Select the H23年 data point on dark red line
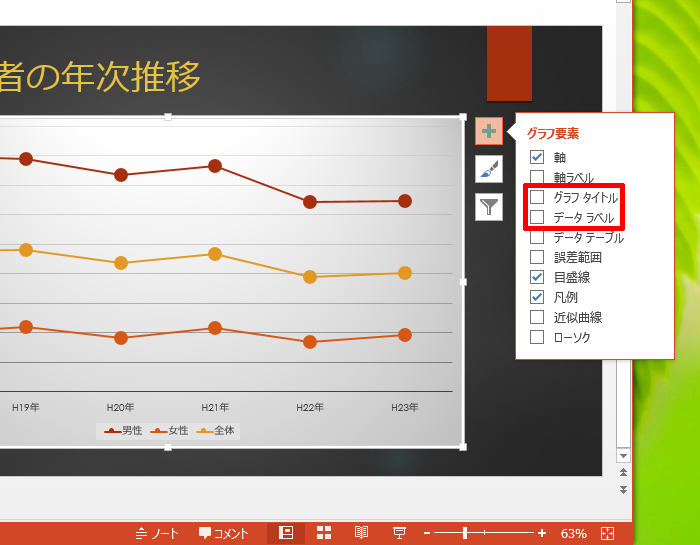This screenshot has height=545, width=700. pyautogui.click(x=404, y=201)
